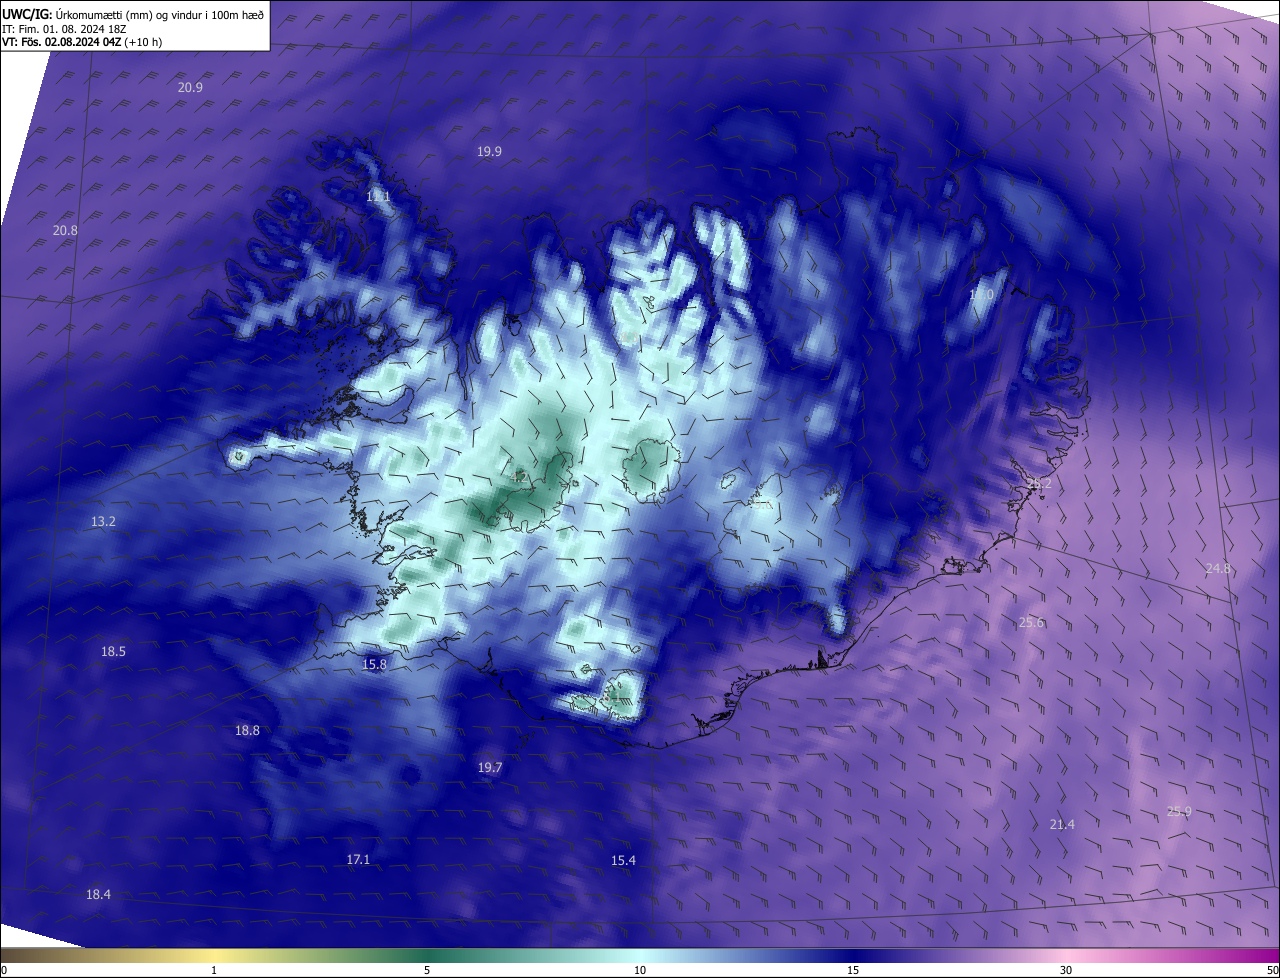Click the map value 21.4
This screenshot has height=978, width=1280.
coord(1062,824)
